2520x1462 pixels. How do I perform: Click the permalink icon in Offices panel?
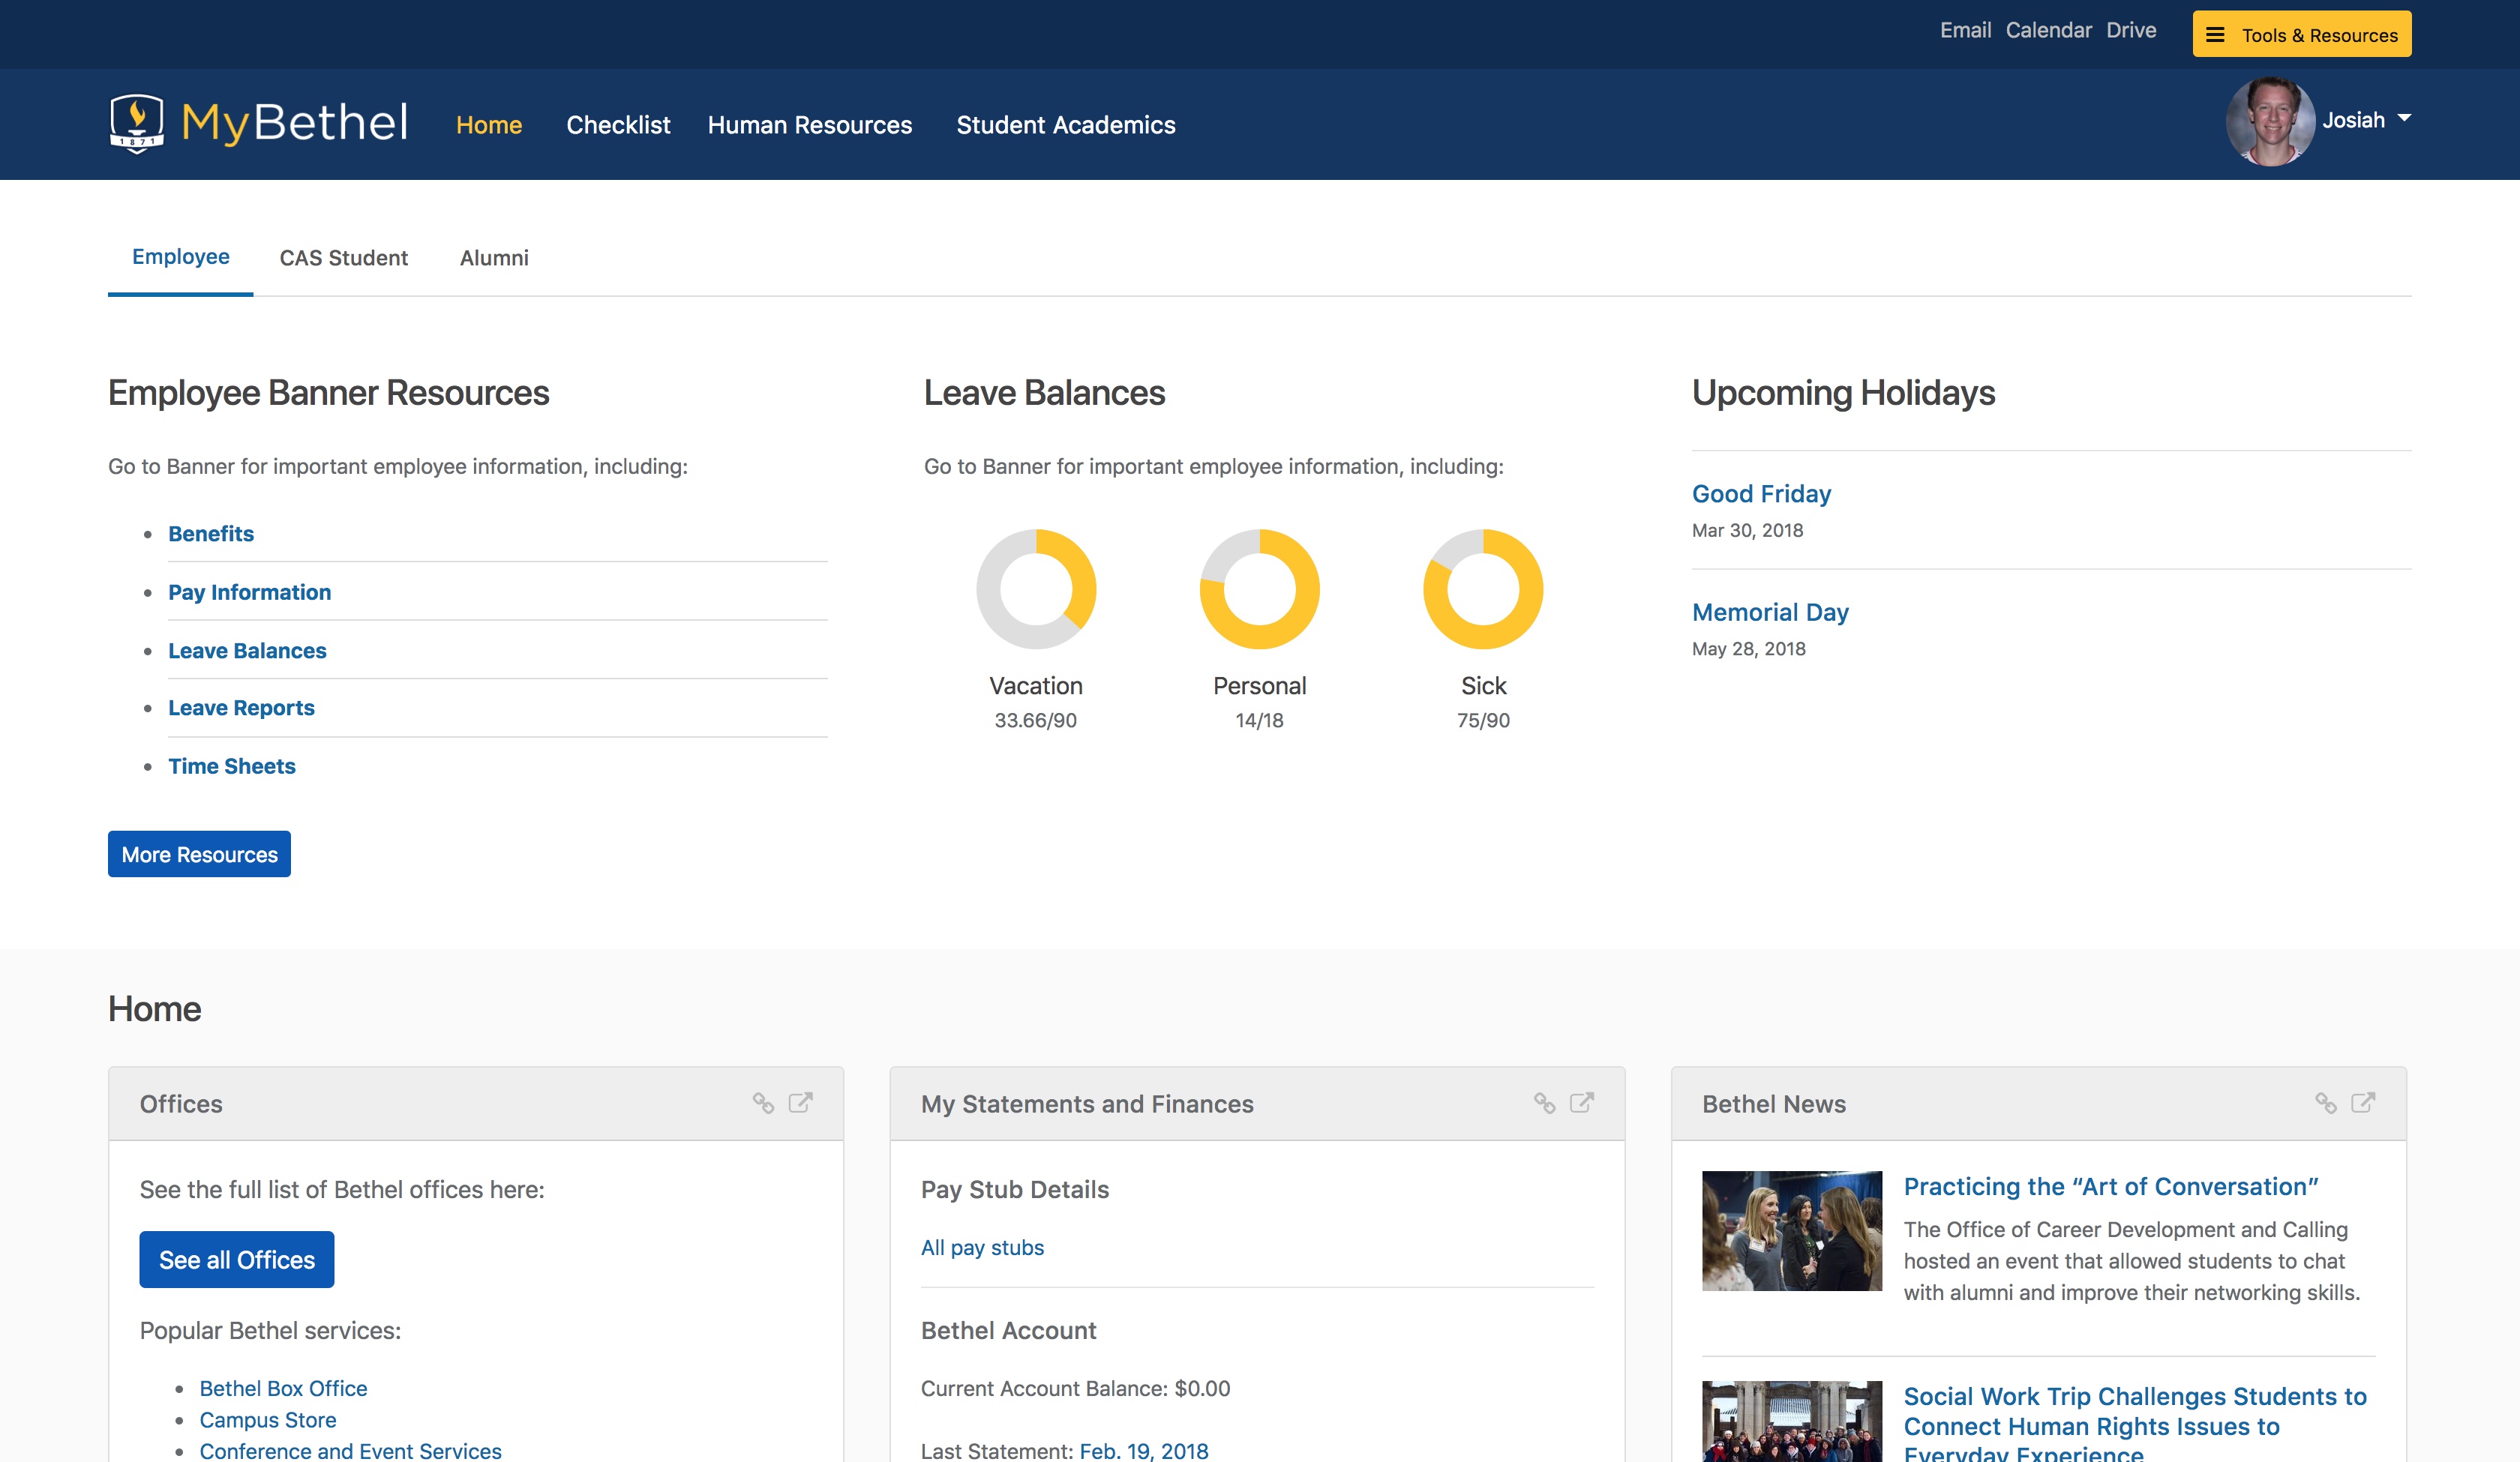tap(763, 1103)
